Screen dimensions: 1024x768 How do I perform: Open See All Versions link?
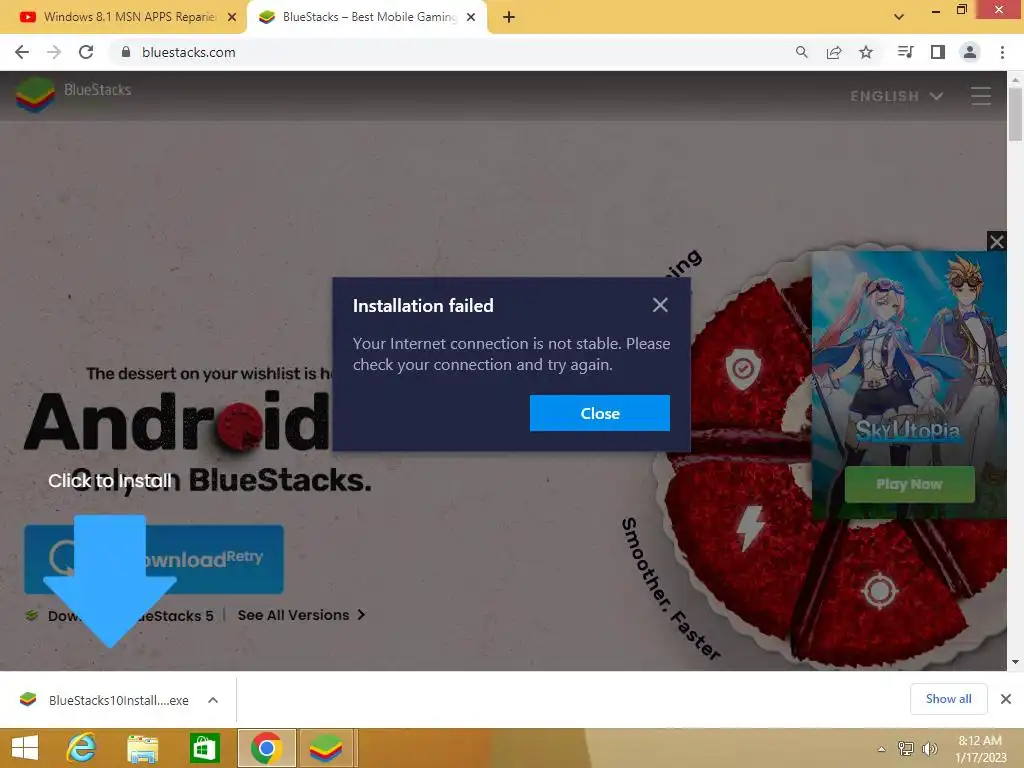301,615
